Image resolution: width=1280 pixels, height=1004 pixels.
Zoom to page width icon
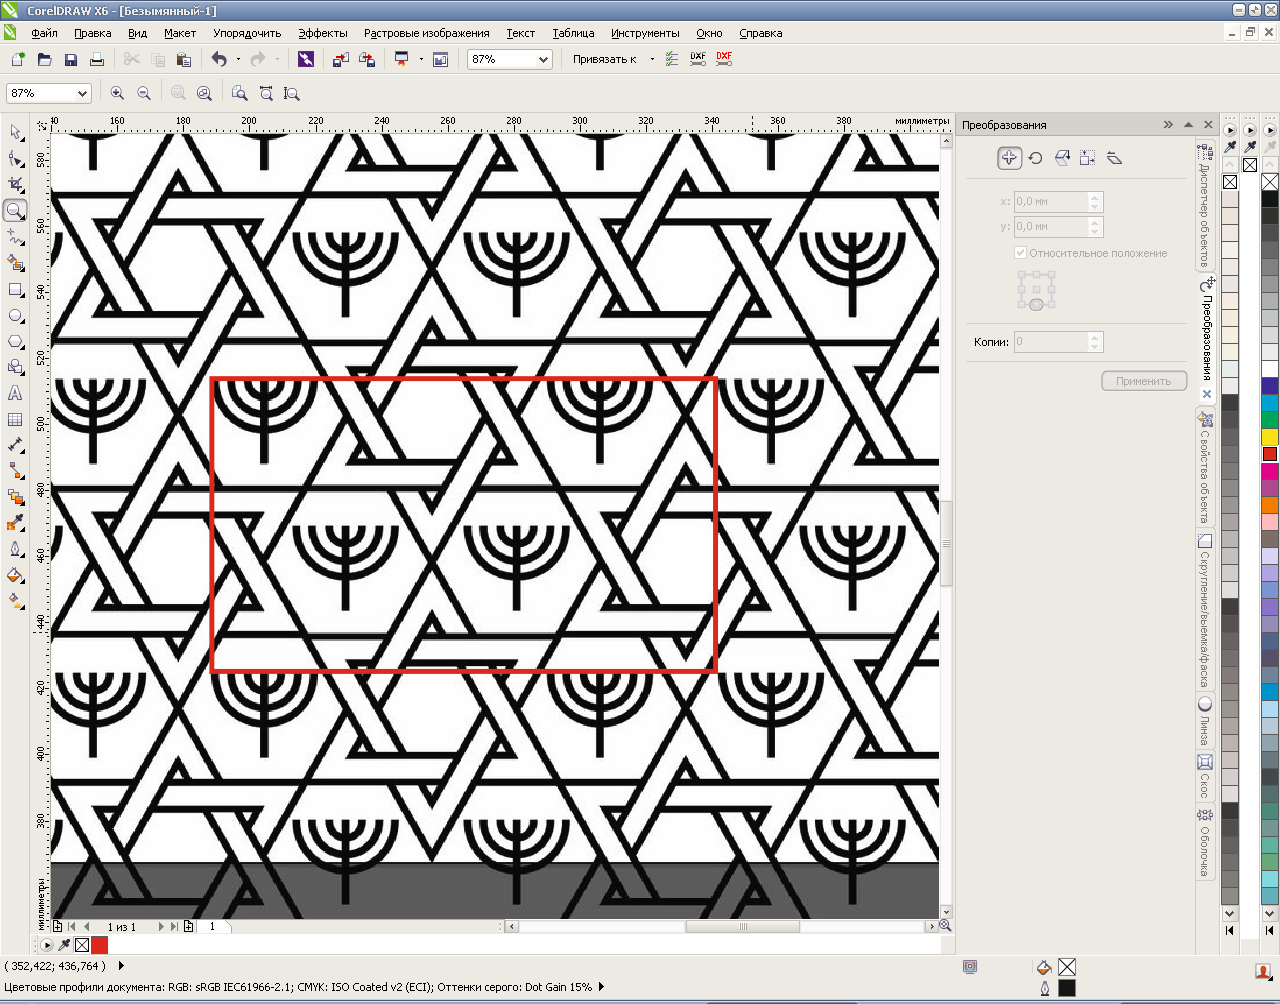(266, 93)
